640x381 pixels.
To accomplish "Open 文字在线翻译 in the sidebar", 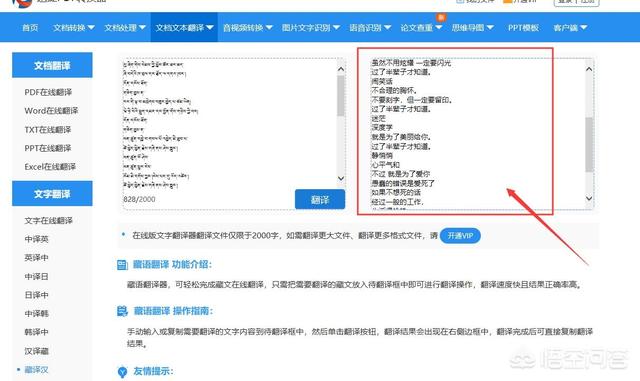I will coord(49,221).
